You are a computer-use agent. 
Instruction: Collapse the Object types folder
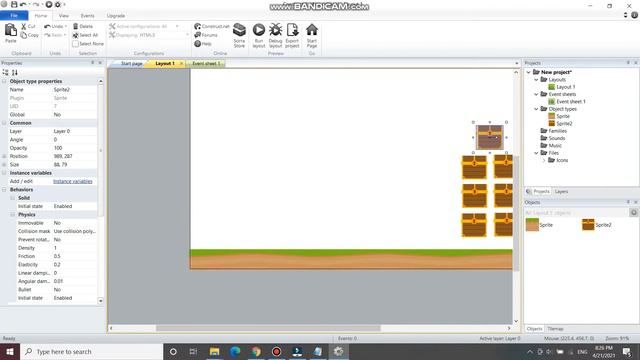tap(536, 109)
